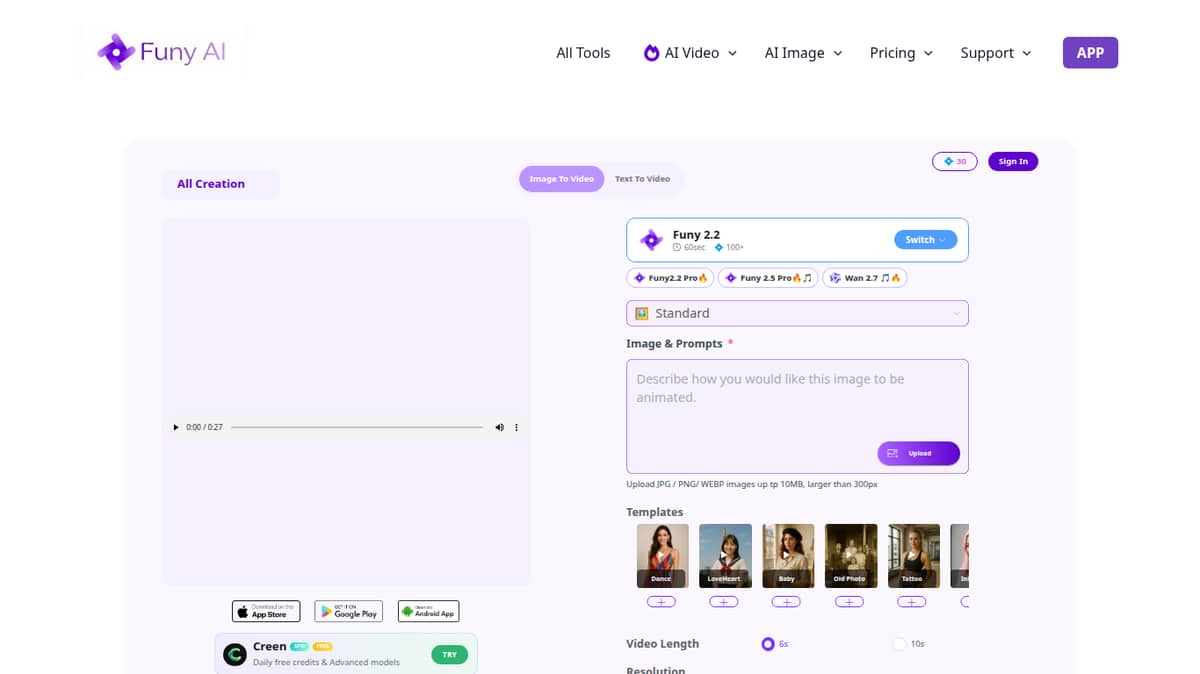Click the 30 credits badge
Image resolution: width=1200 pixels, height=674 pixels.
click(x=954, y=161)
